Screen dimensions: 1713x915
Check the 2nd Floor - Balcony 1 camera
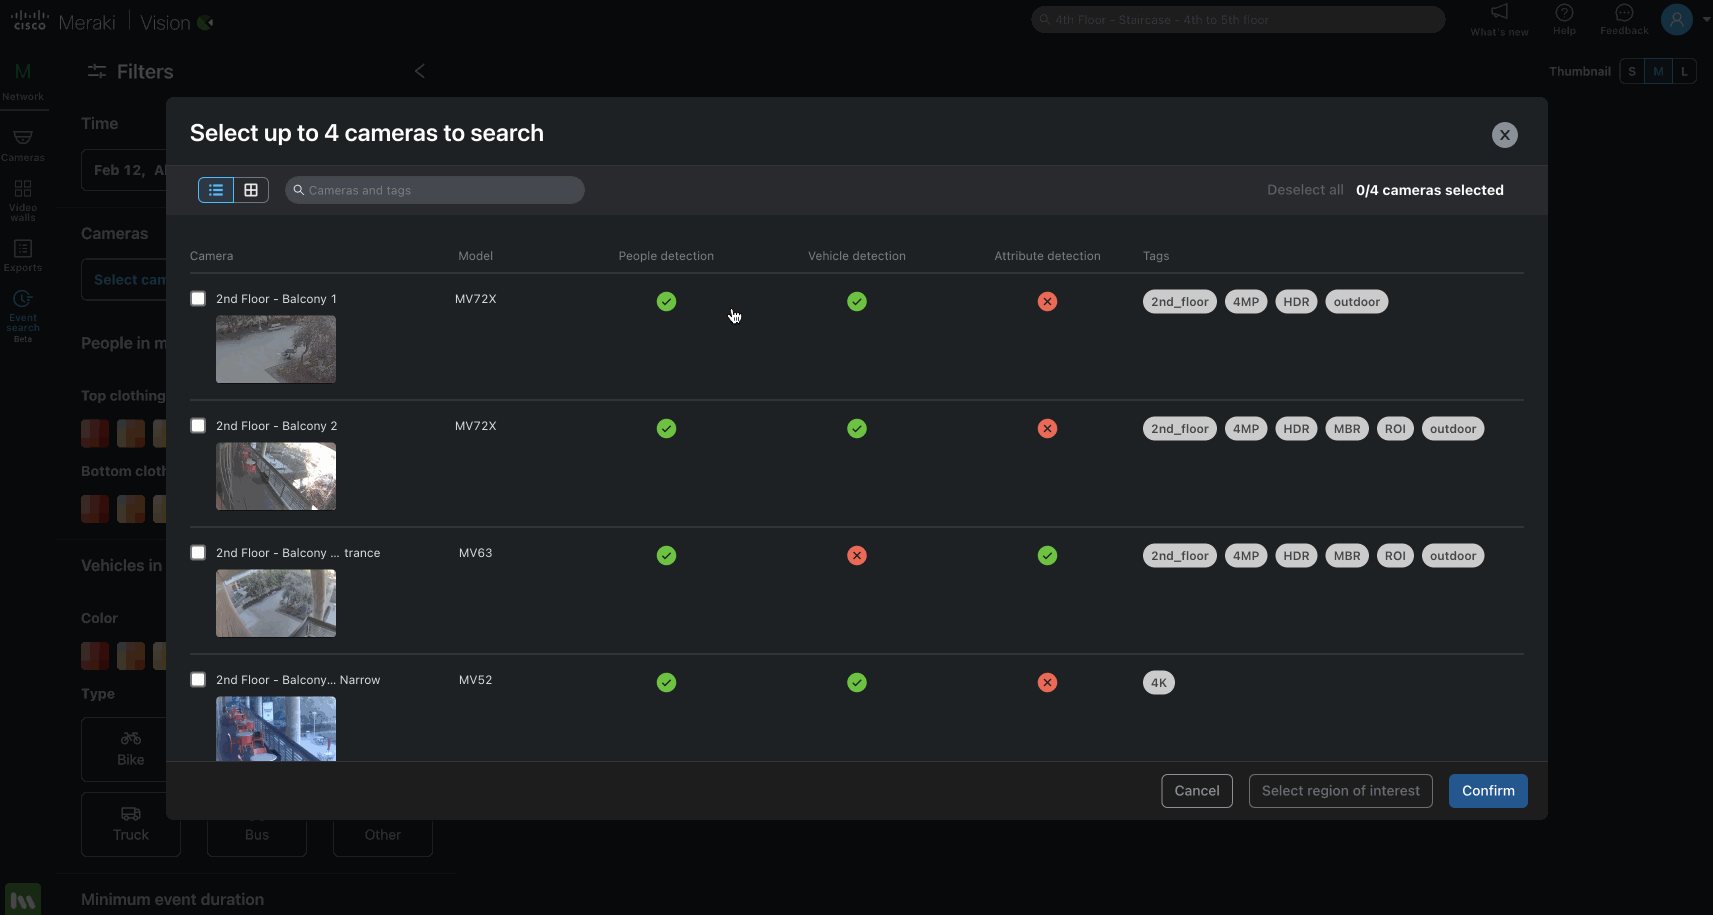click(x=197, y=298)
